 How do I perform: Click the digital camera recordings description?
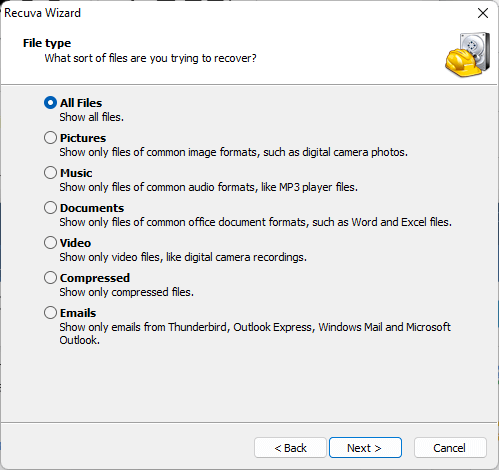pos(183,257)
